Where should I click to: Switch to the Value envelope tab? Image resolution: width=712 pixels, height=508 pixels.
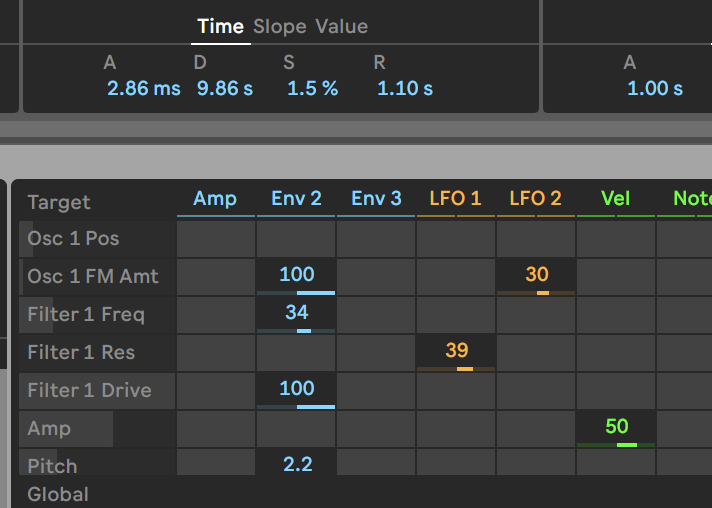coord(342,26)
